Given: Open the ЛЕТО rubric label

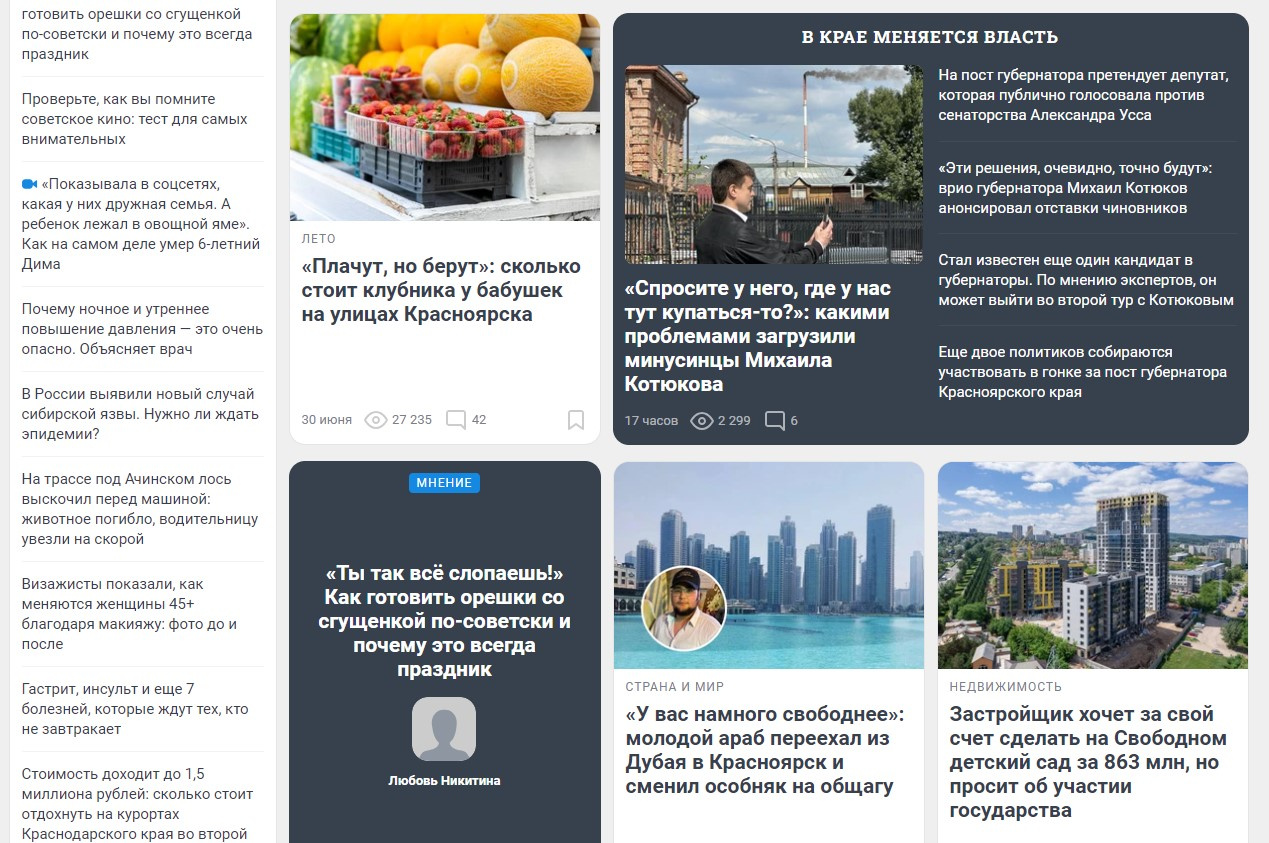Looking at the screenshot, I should click(x=319, y=239).
